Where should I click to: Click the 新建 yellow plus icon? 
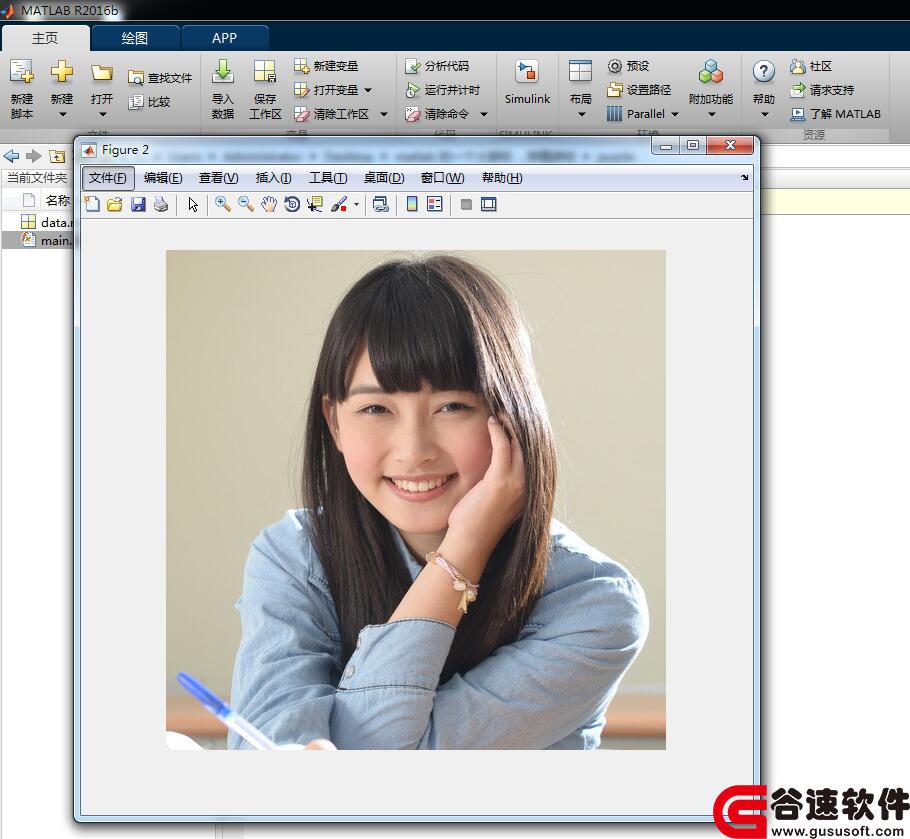point(62,71)
